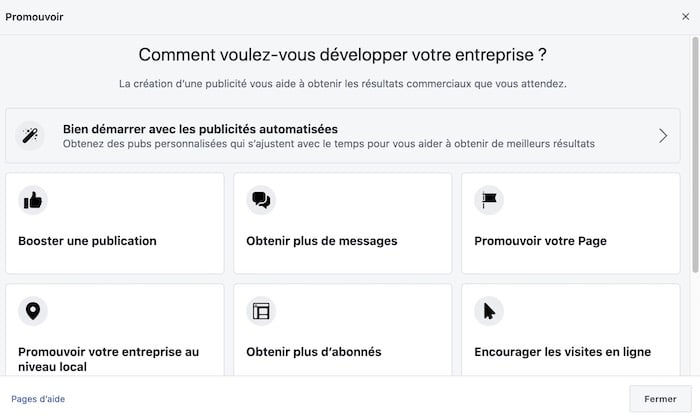The image size is (700, 419).
Task: Open the 'Pages d'aide' link
Action: coord(38,399)
